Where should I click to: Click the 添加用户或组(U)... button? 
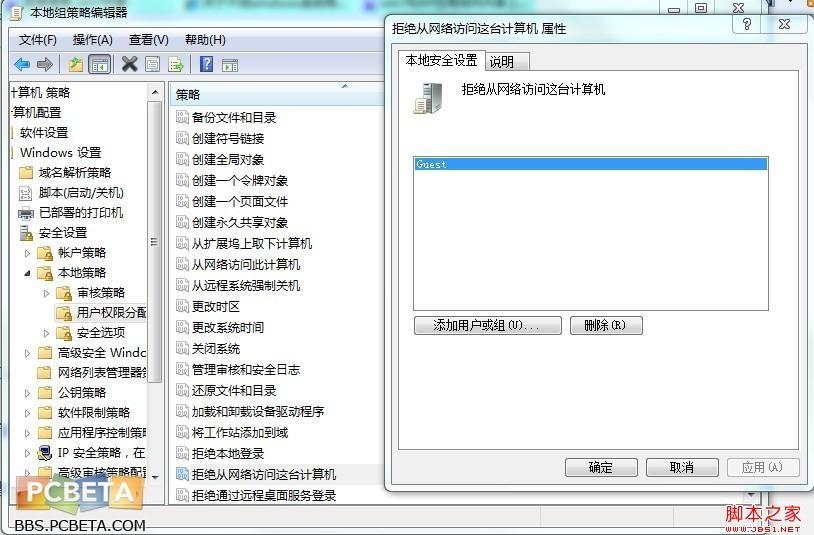coord(487,325)
